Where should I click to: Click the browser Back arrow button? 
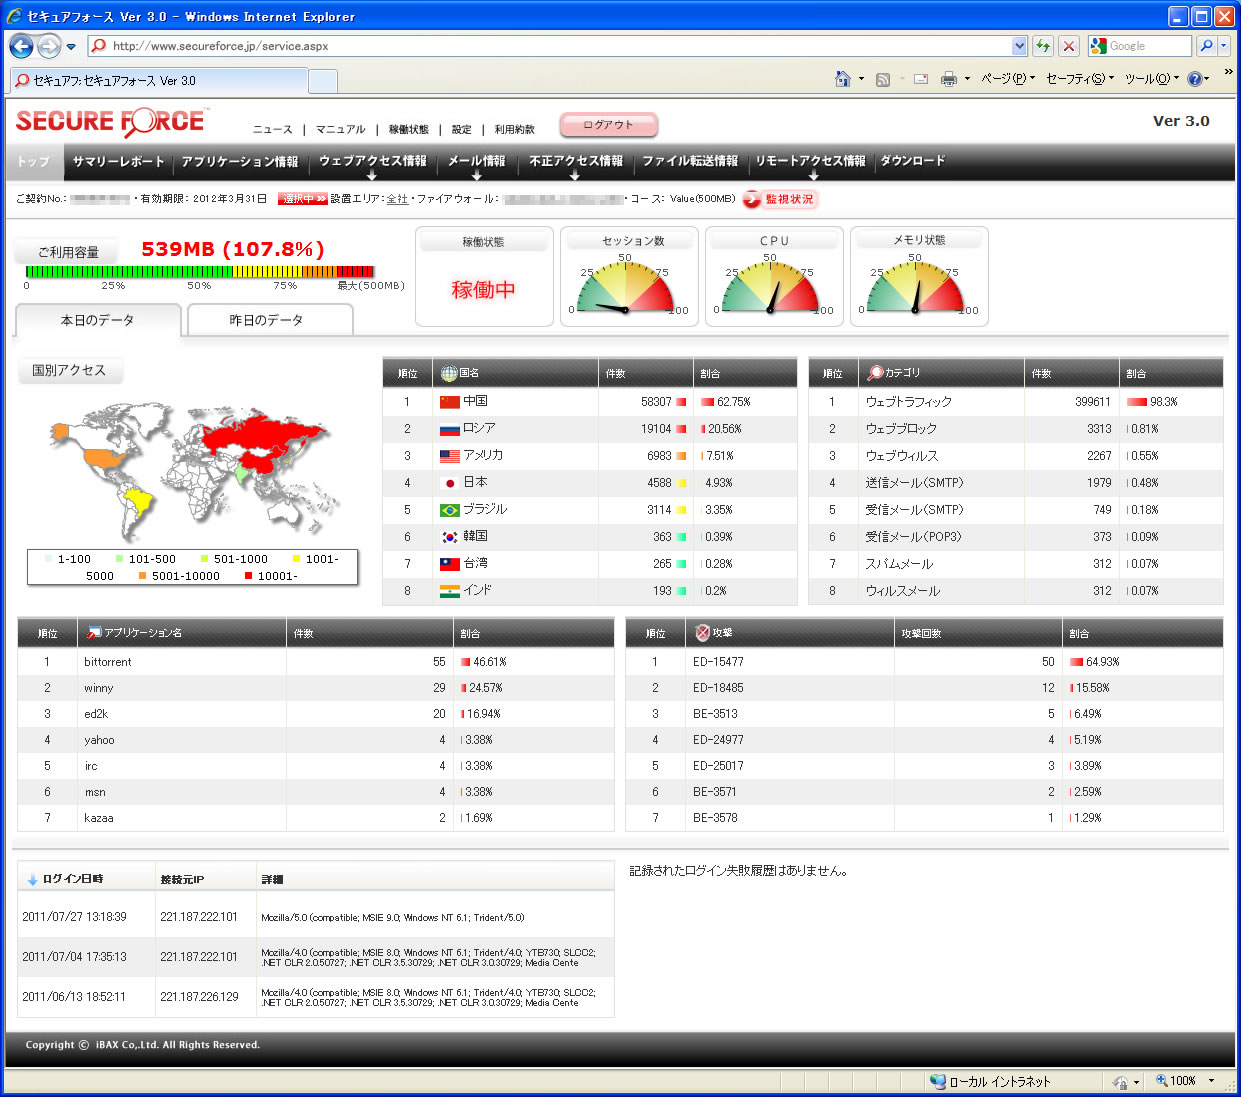pos(21,46)
